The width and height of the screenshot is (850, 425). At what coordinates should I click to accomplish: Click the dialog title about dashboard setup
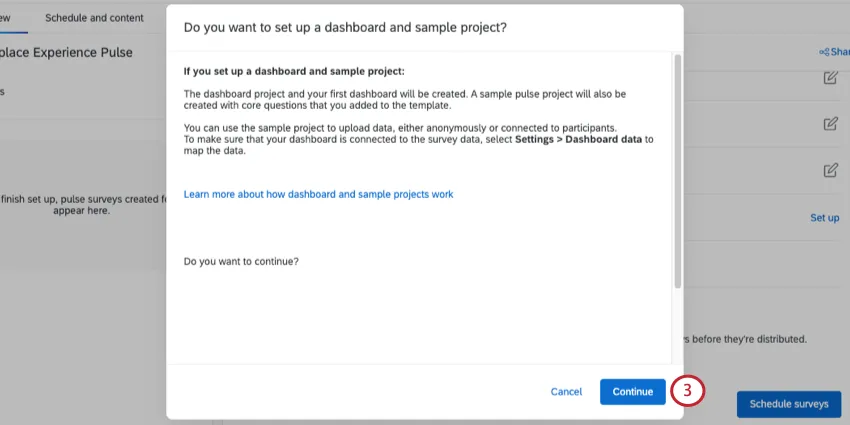[345, 28]
